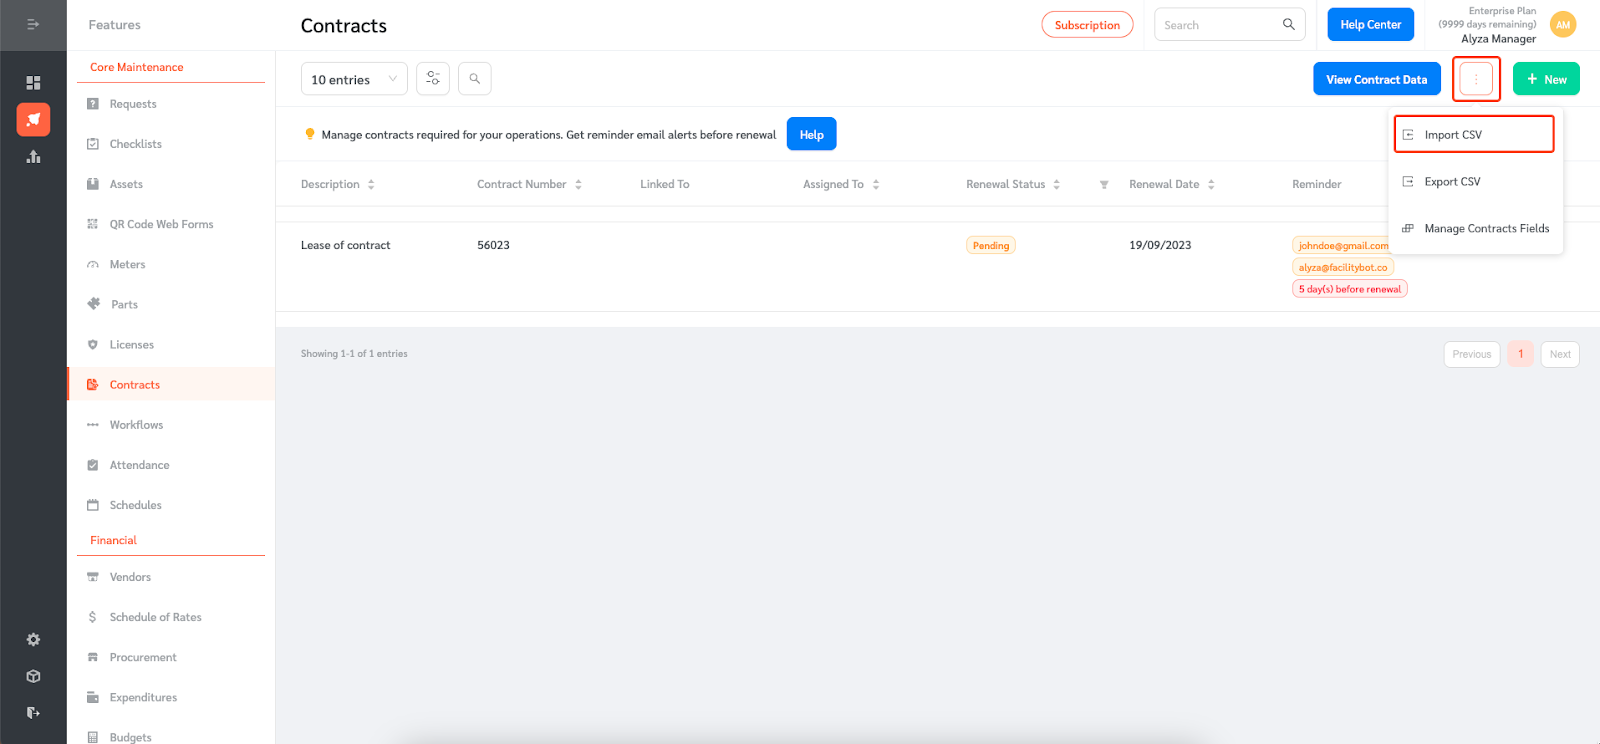
Task: Click the logout icon at bottom left
Action: coord(33,713)
